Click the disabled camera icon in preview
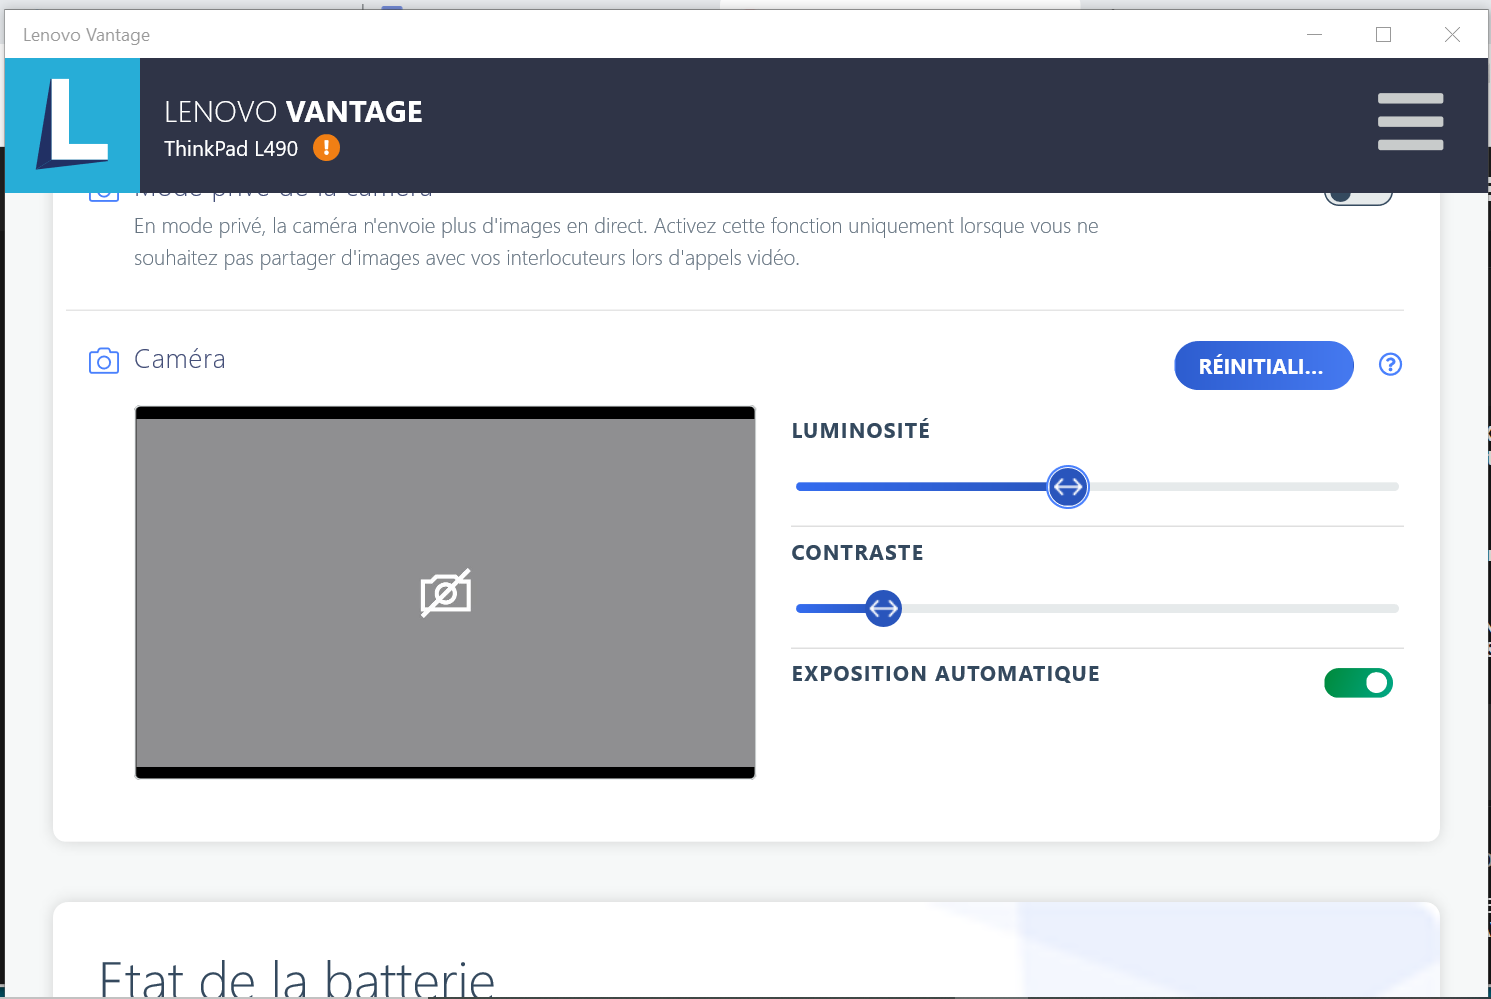Image resolution: width=1491 pixels, height=999 pixels. [x=446, y=593]
